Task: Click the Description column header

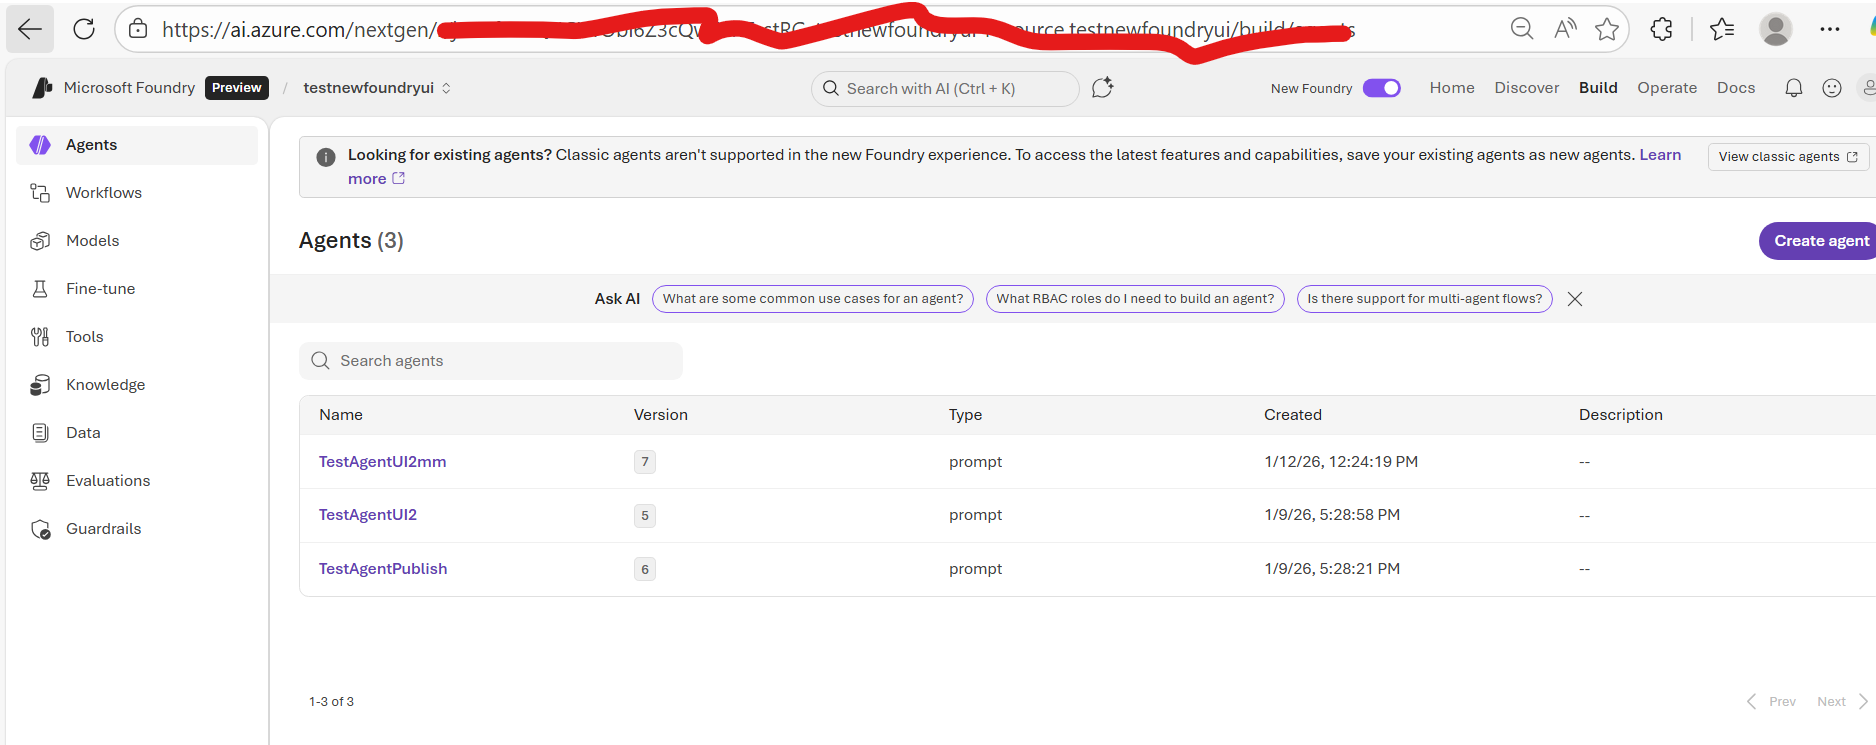Action: pyautogui.click(x=1620, y=415)
